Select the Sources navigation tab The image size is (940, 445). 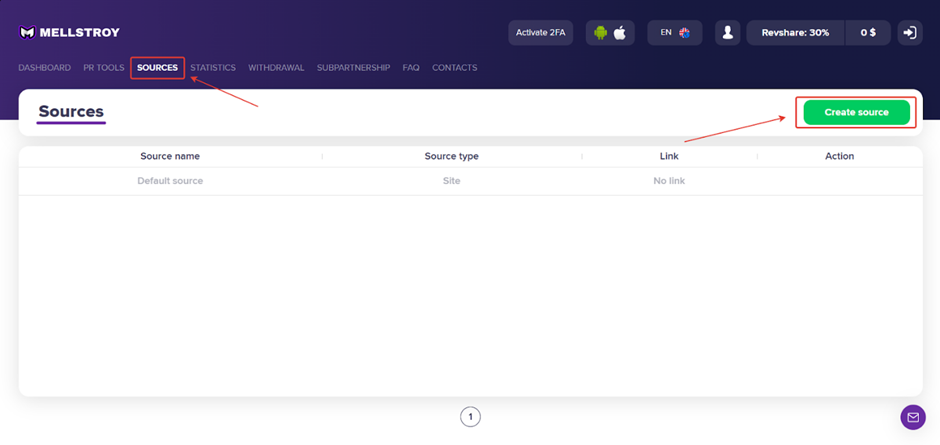[x=157, y=68]
